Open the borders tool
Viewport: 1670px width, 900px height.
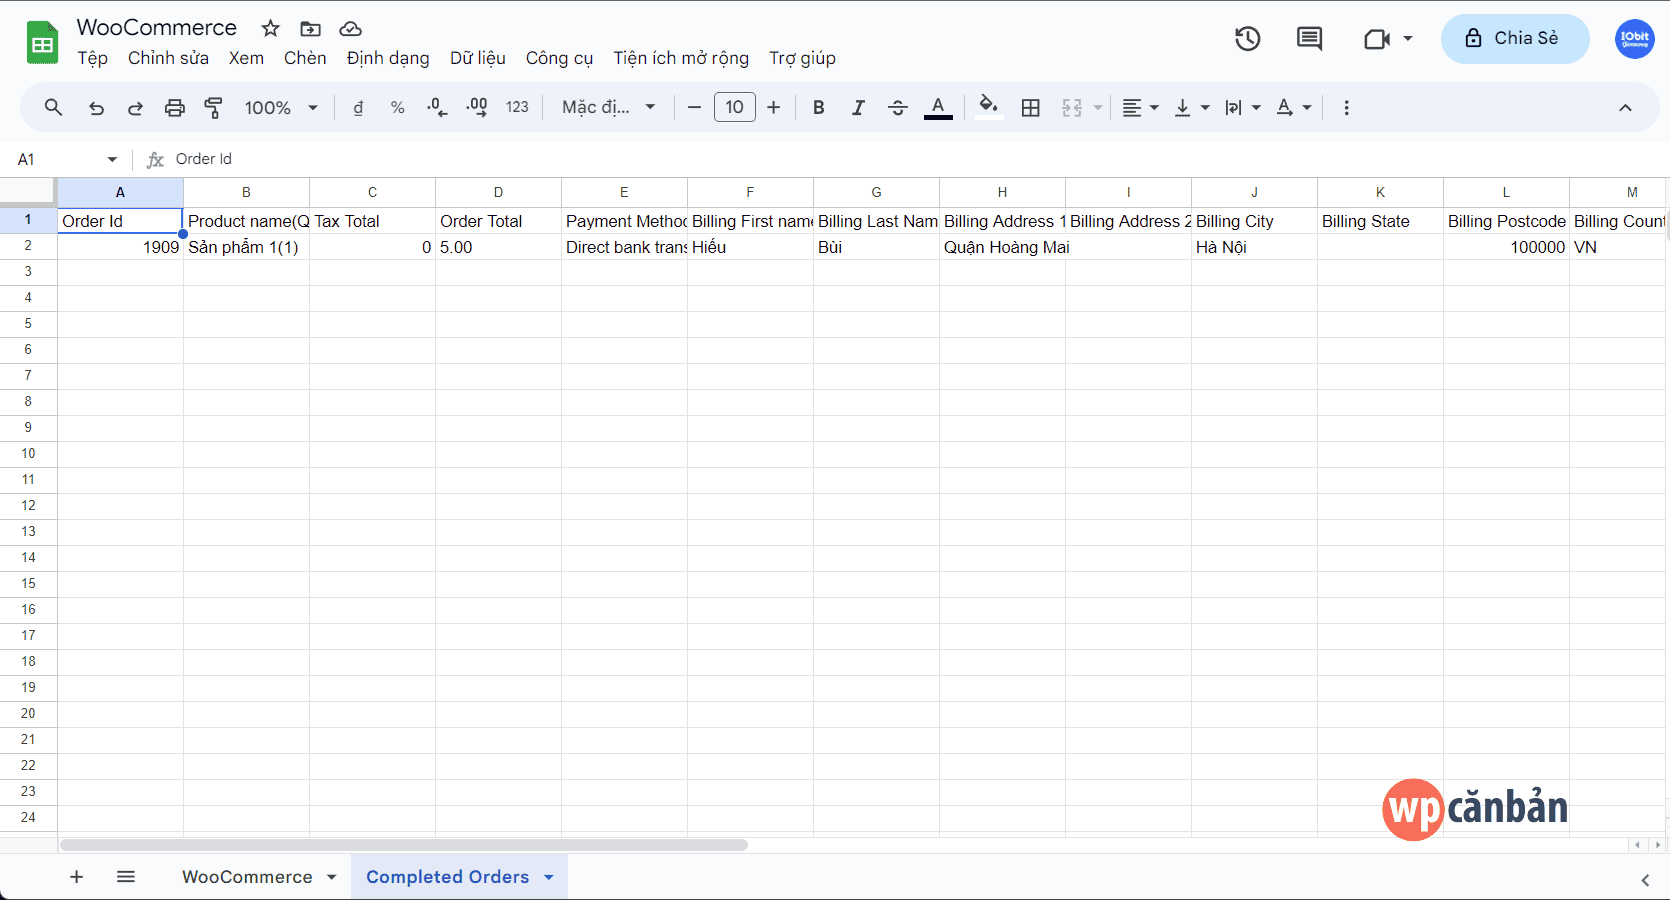coord(1031,107)
